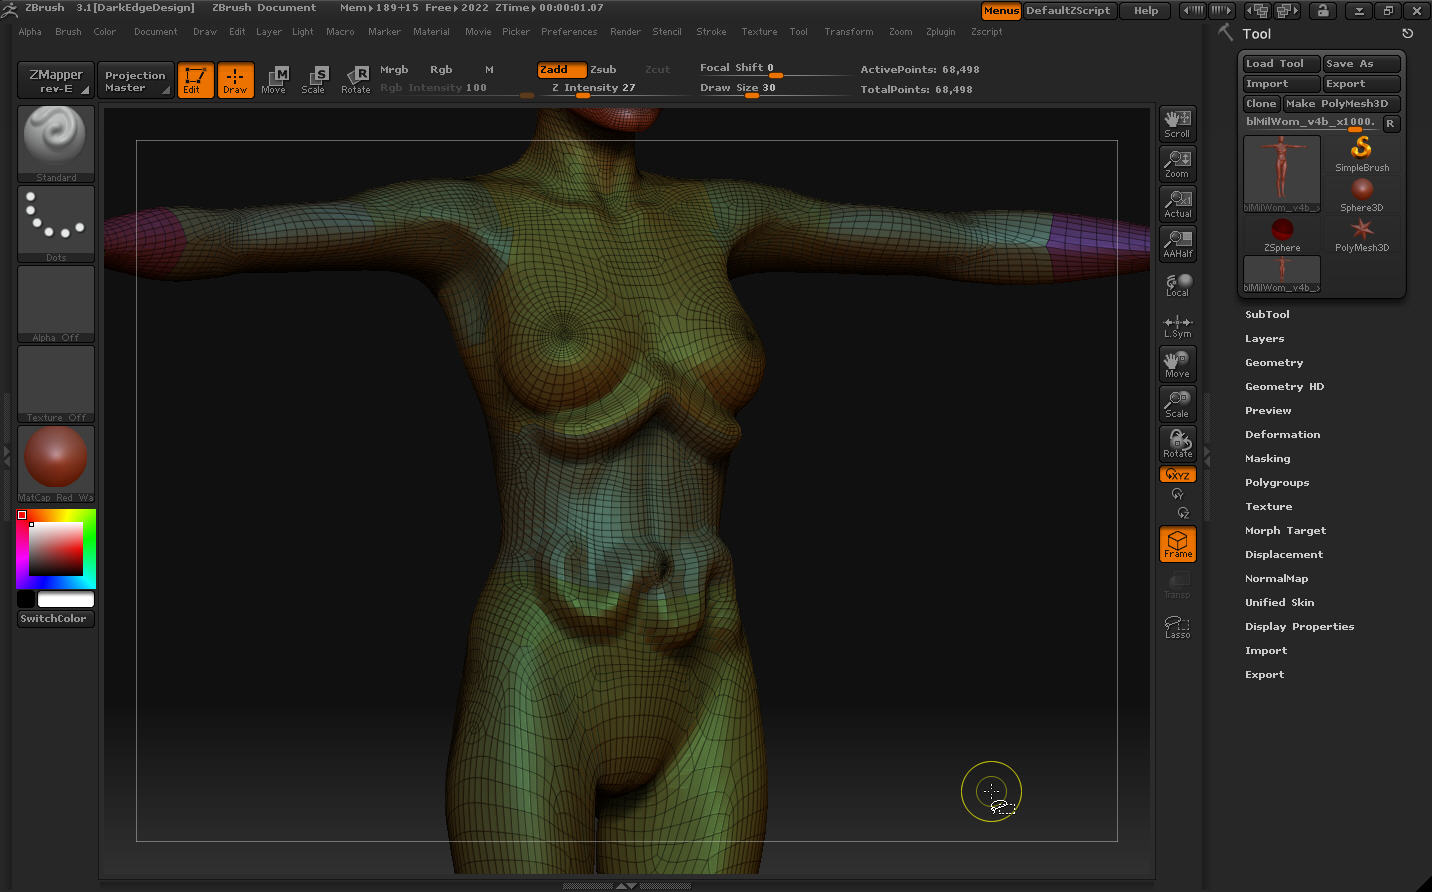
Task: Toggle the Zsub sculpt mode
Action: tap(603, 69)
